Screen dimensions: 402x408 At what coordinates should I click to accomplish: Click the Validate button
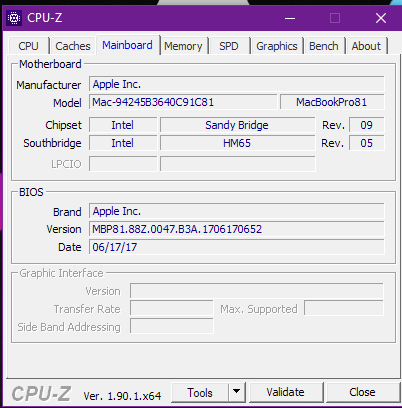[286, 392]
